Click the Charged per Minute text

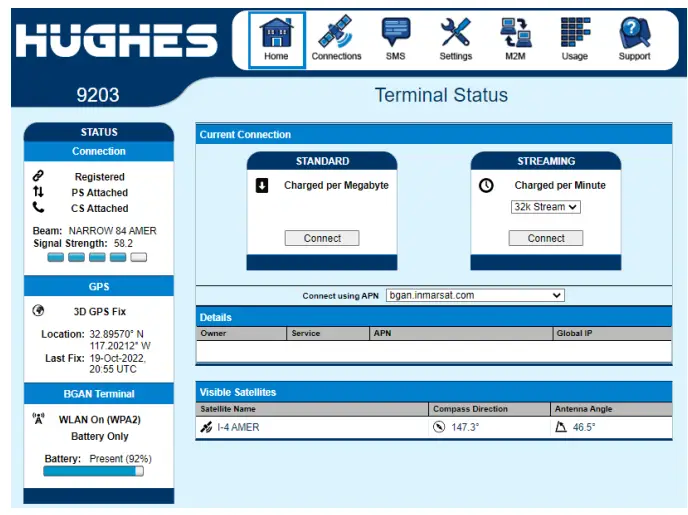tap(560, 186)
